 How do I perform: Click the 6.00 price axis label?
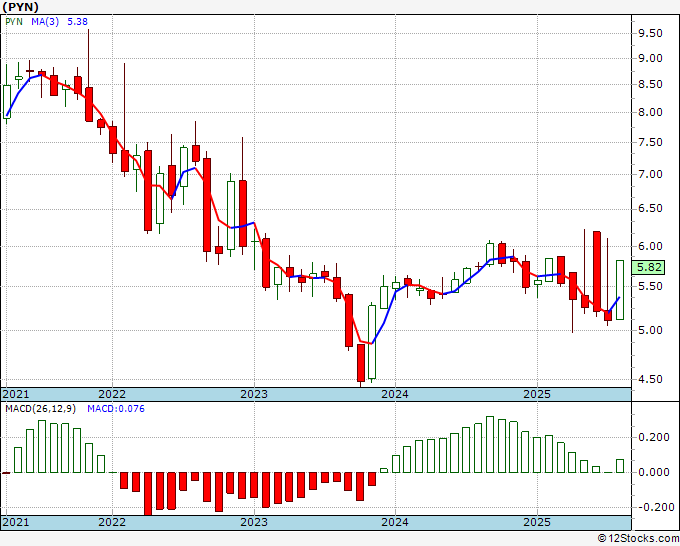point(650,246)
